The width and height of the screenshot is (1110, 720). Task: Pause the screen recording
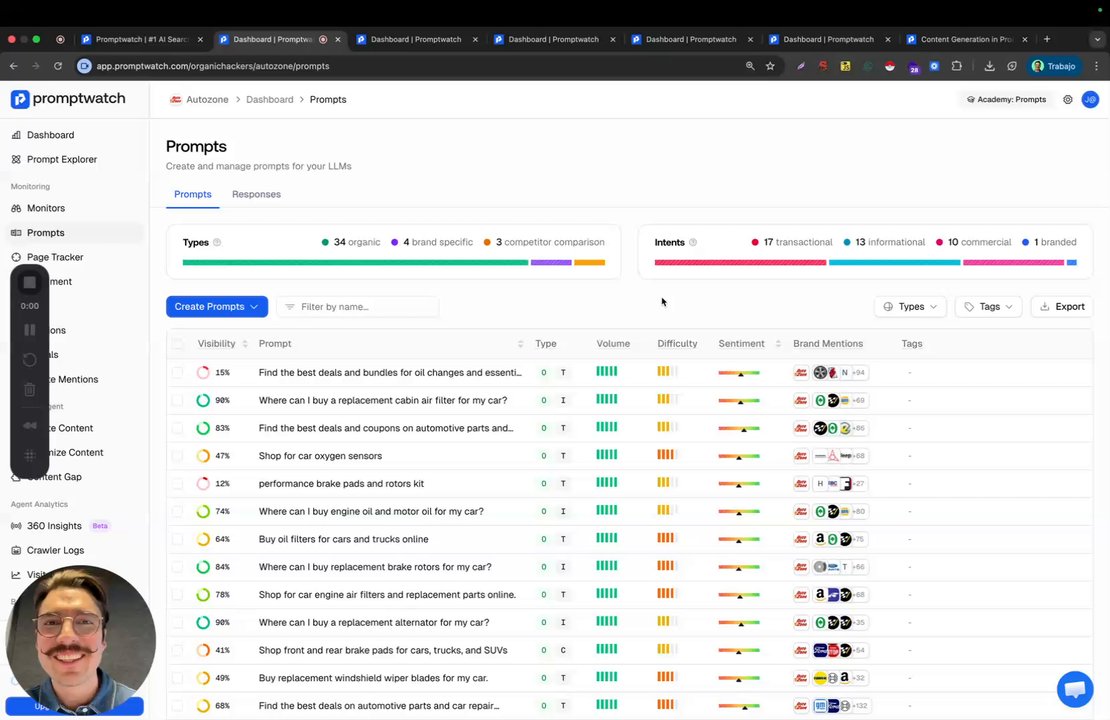30,330
